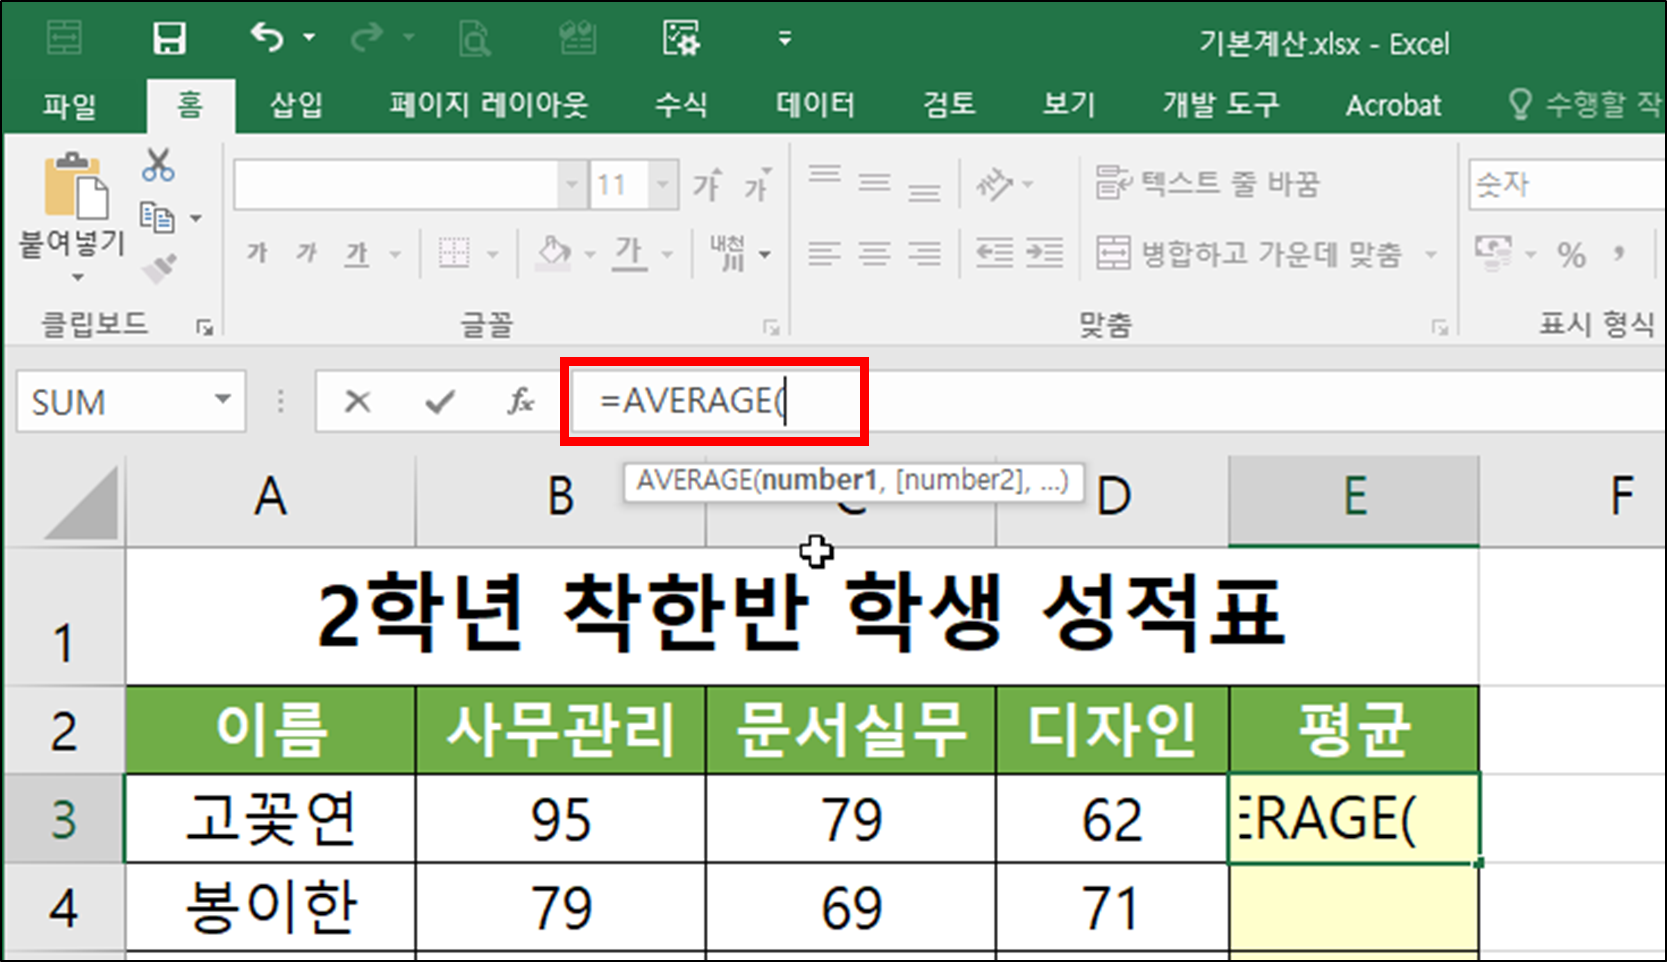Apply Percent Style number formatting
The height and width of the screenshot is (962, 1667).
pyautogui.click(x=1572, y=253)
